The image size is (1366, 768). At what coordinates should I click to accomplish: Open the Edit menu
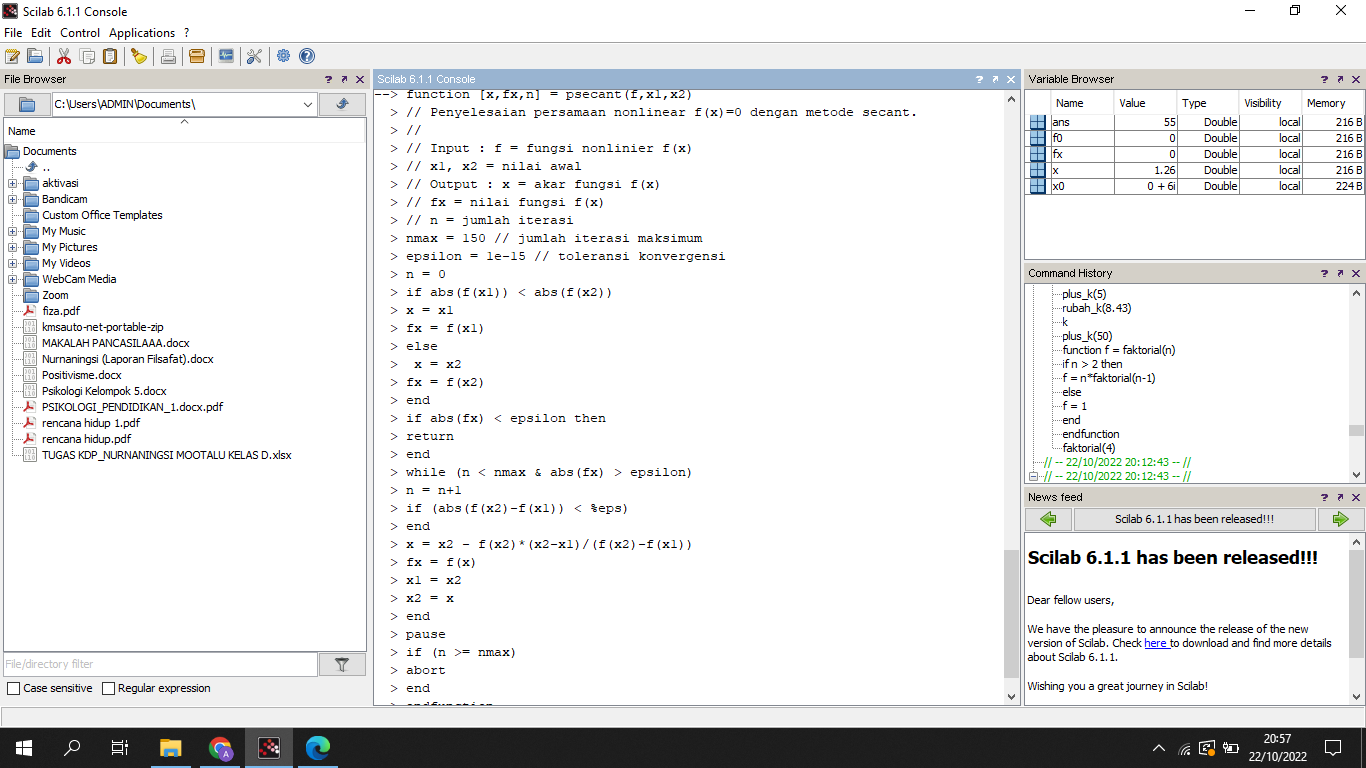[x=41, y=33]
